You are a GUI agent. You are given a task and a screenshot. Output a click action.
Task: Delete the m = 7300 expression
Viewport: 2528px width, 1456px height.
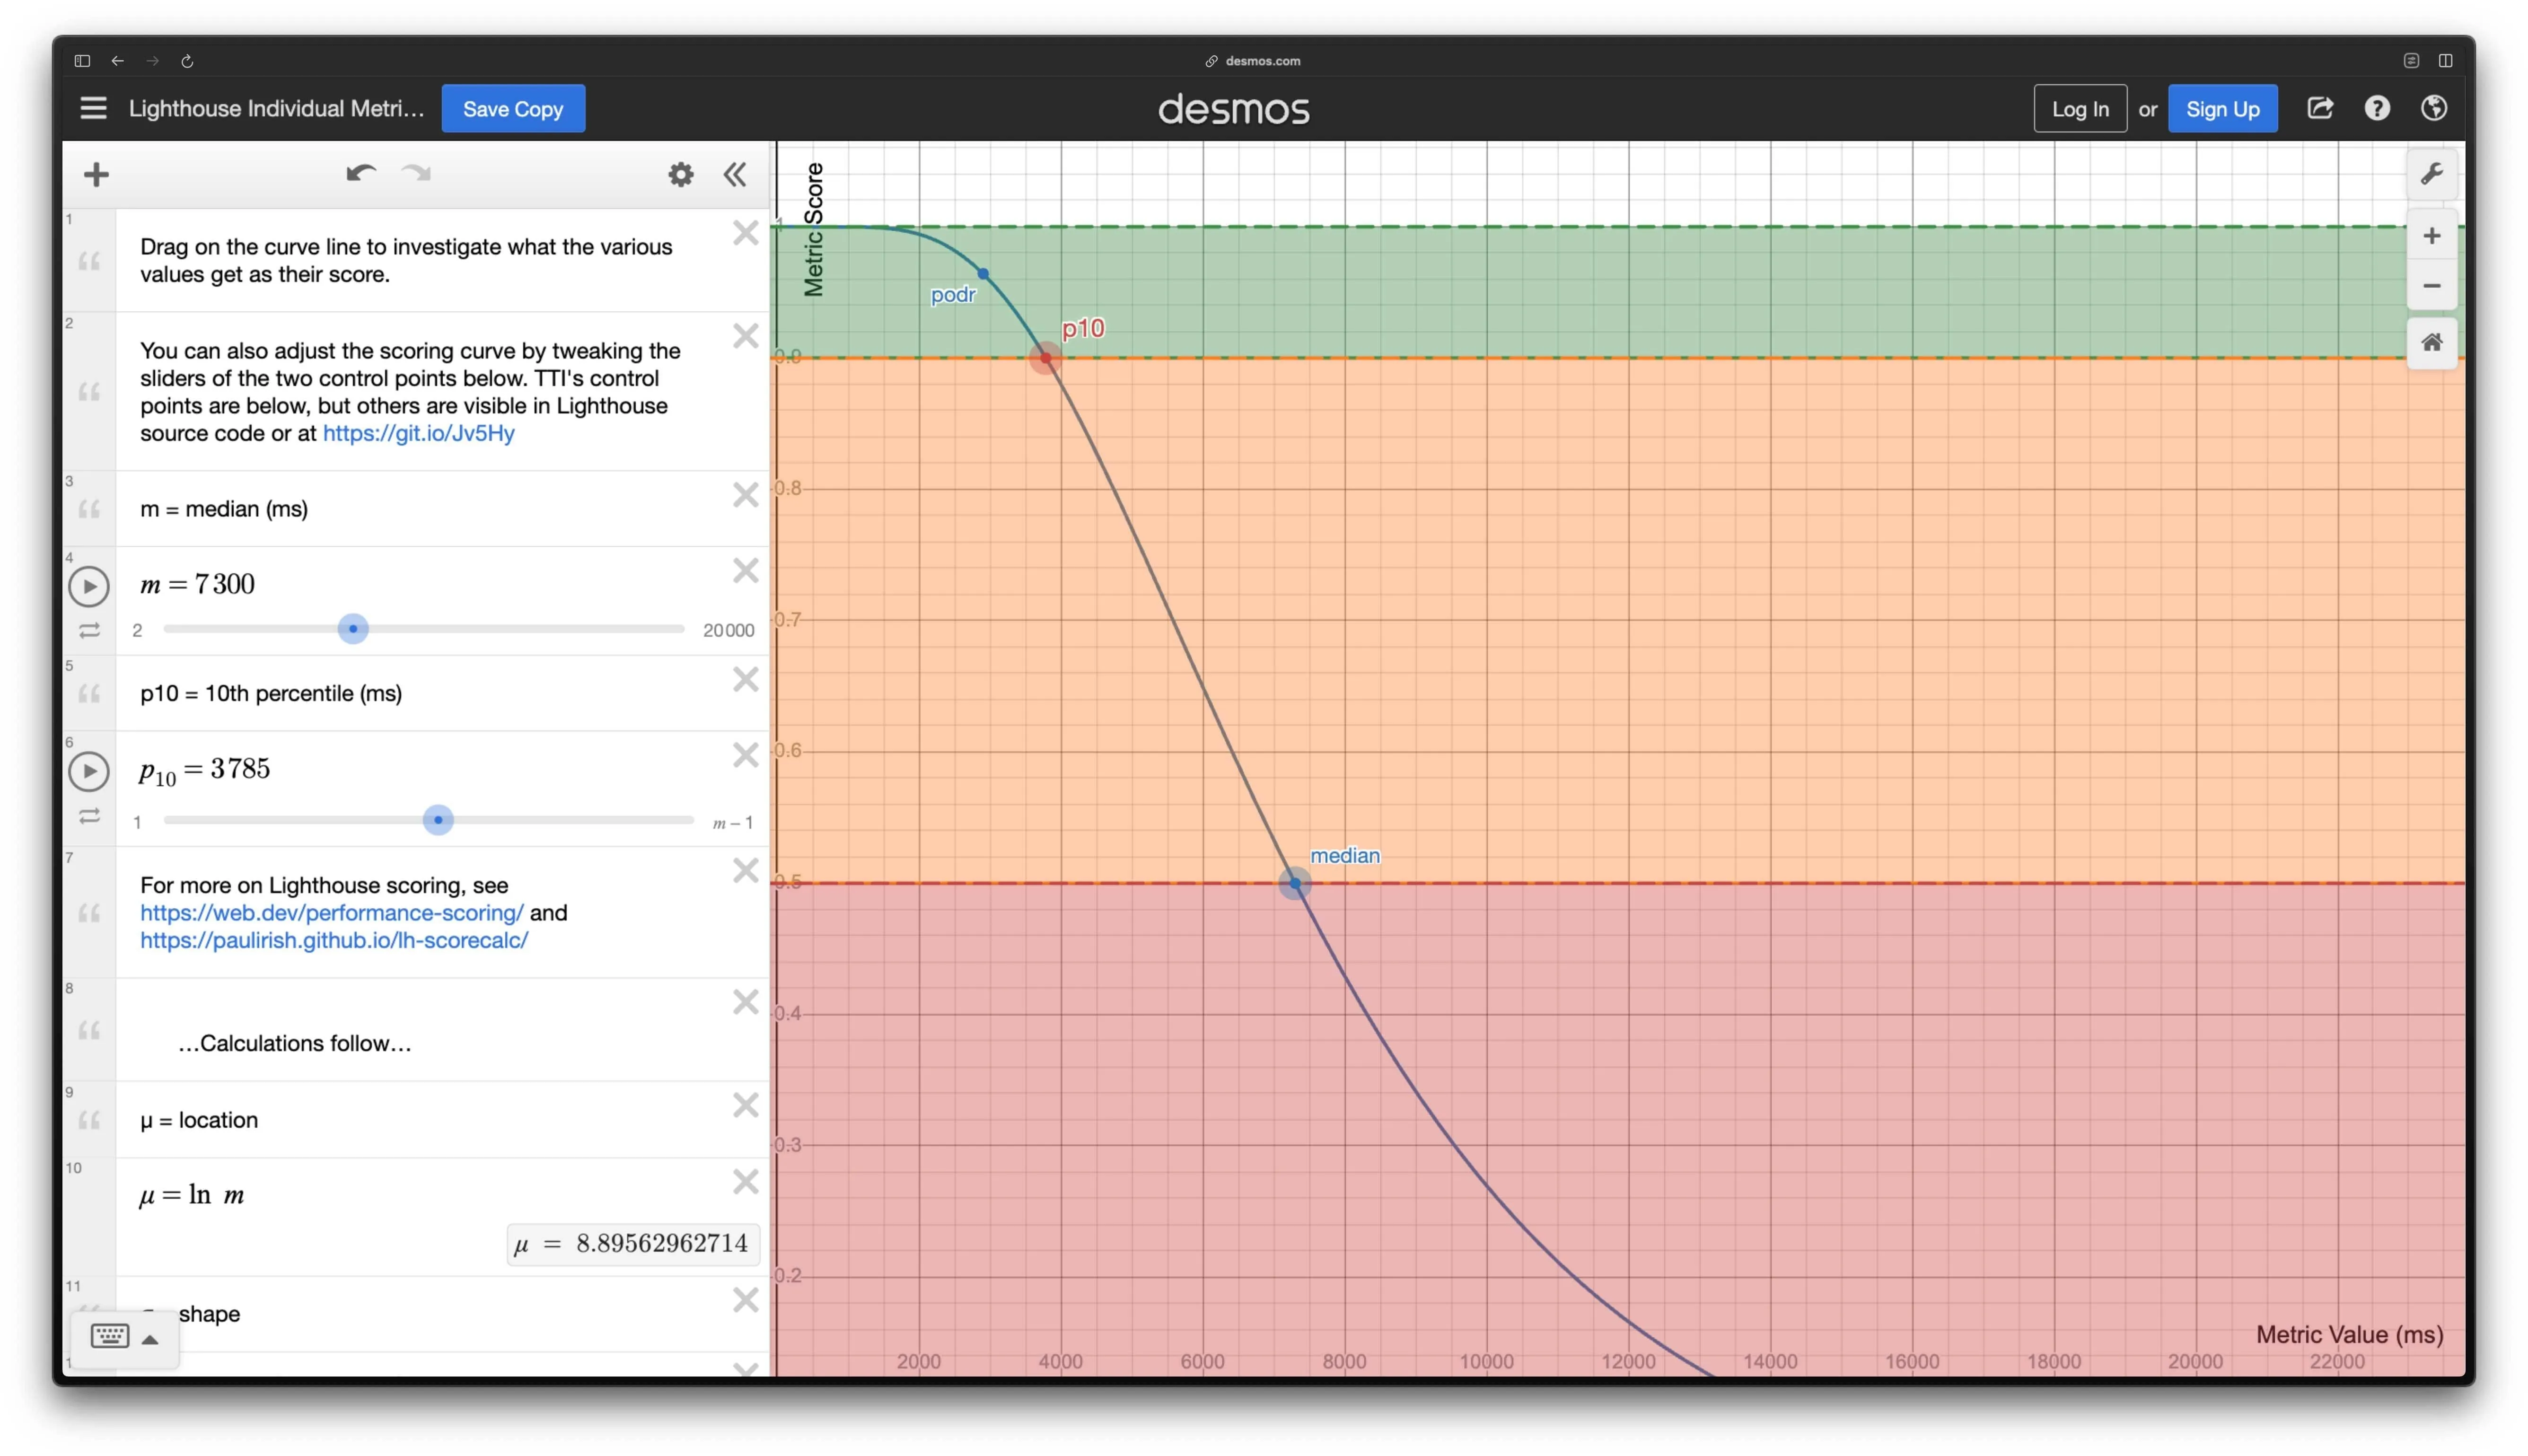click(x=745, y=570)
